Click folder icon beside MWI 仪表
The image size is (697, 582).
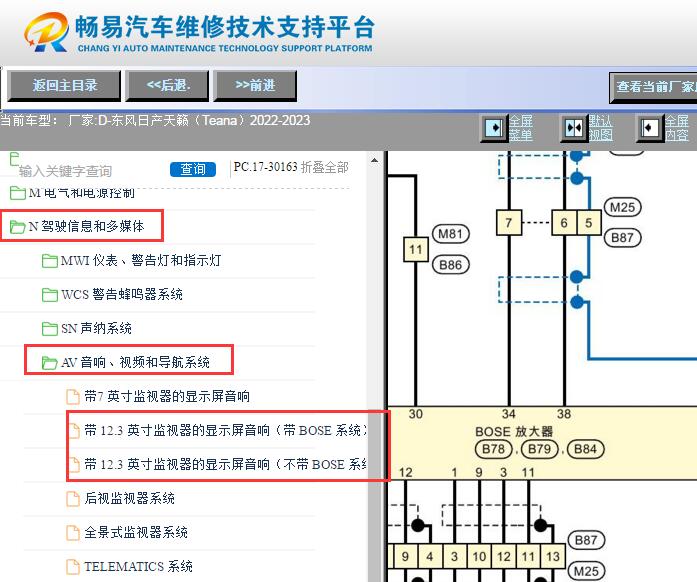(49, 261)
